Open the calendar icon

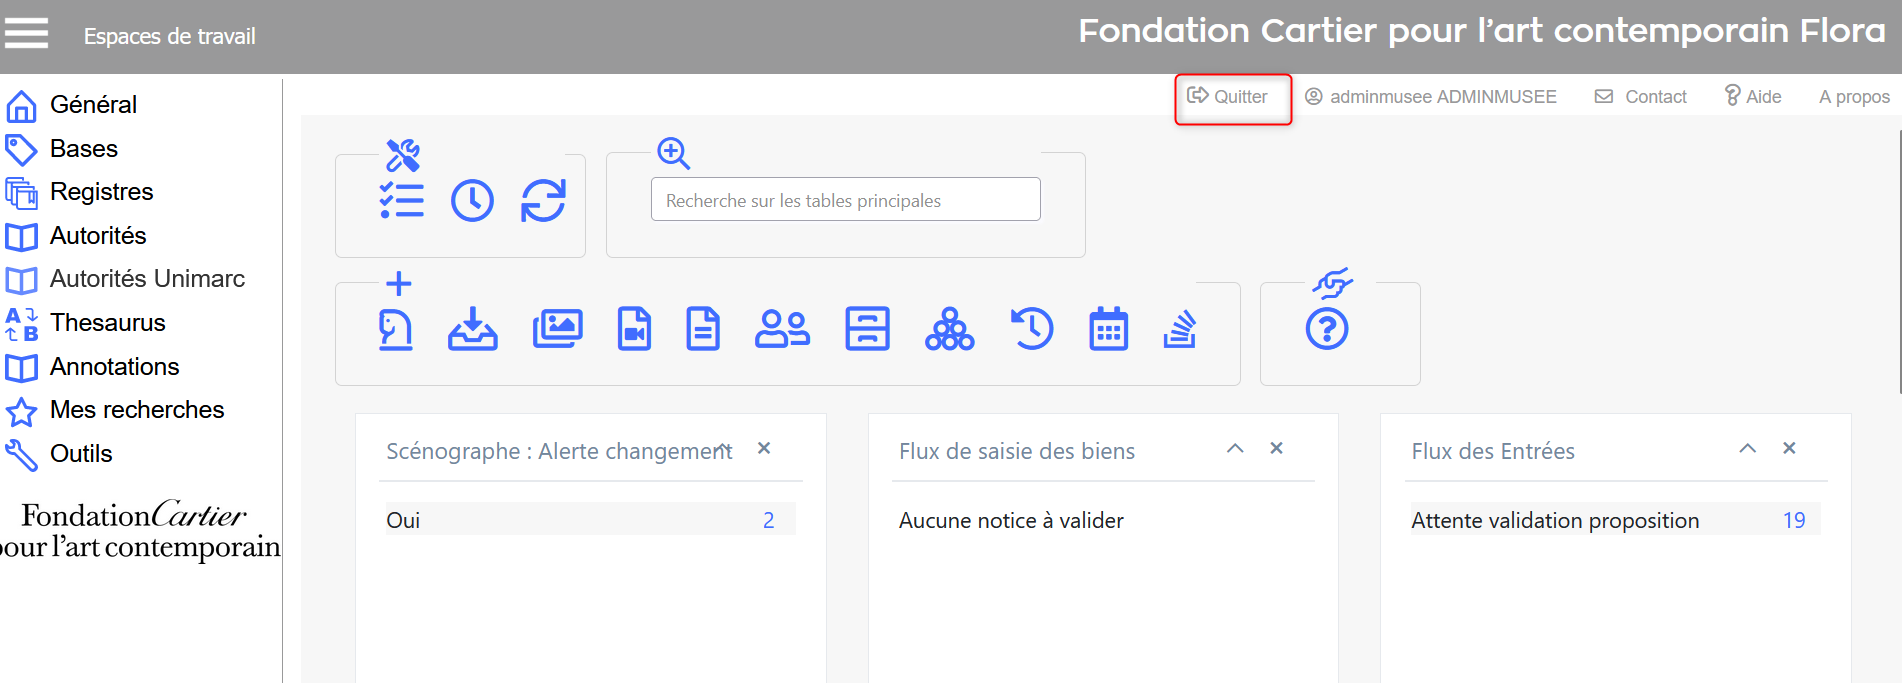(1109, 329)
